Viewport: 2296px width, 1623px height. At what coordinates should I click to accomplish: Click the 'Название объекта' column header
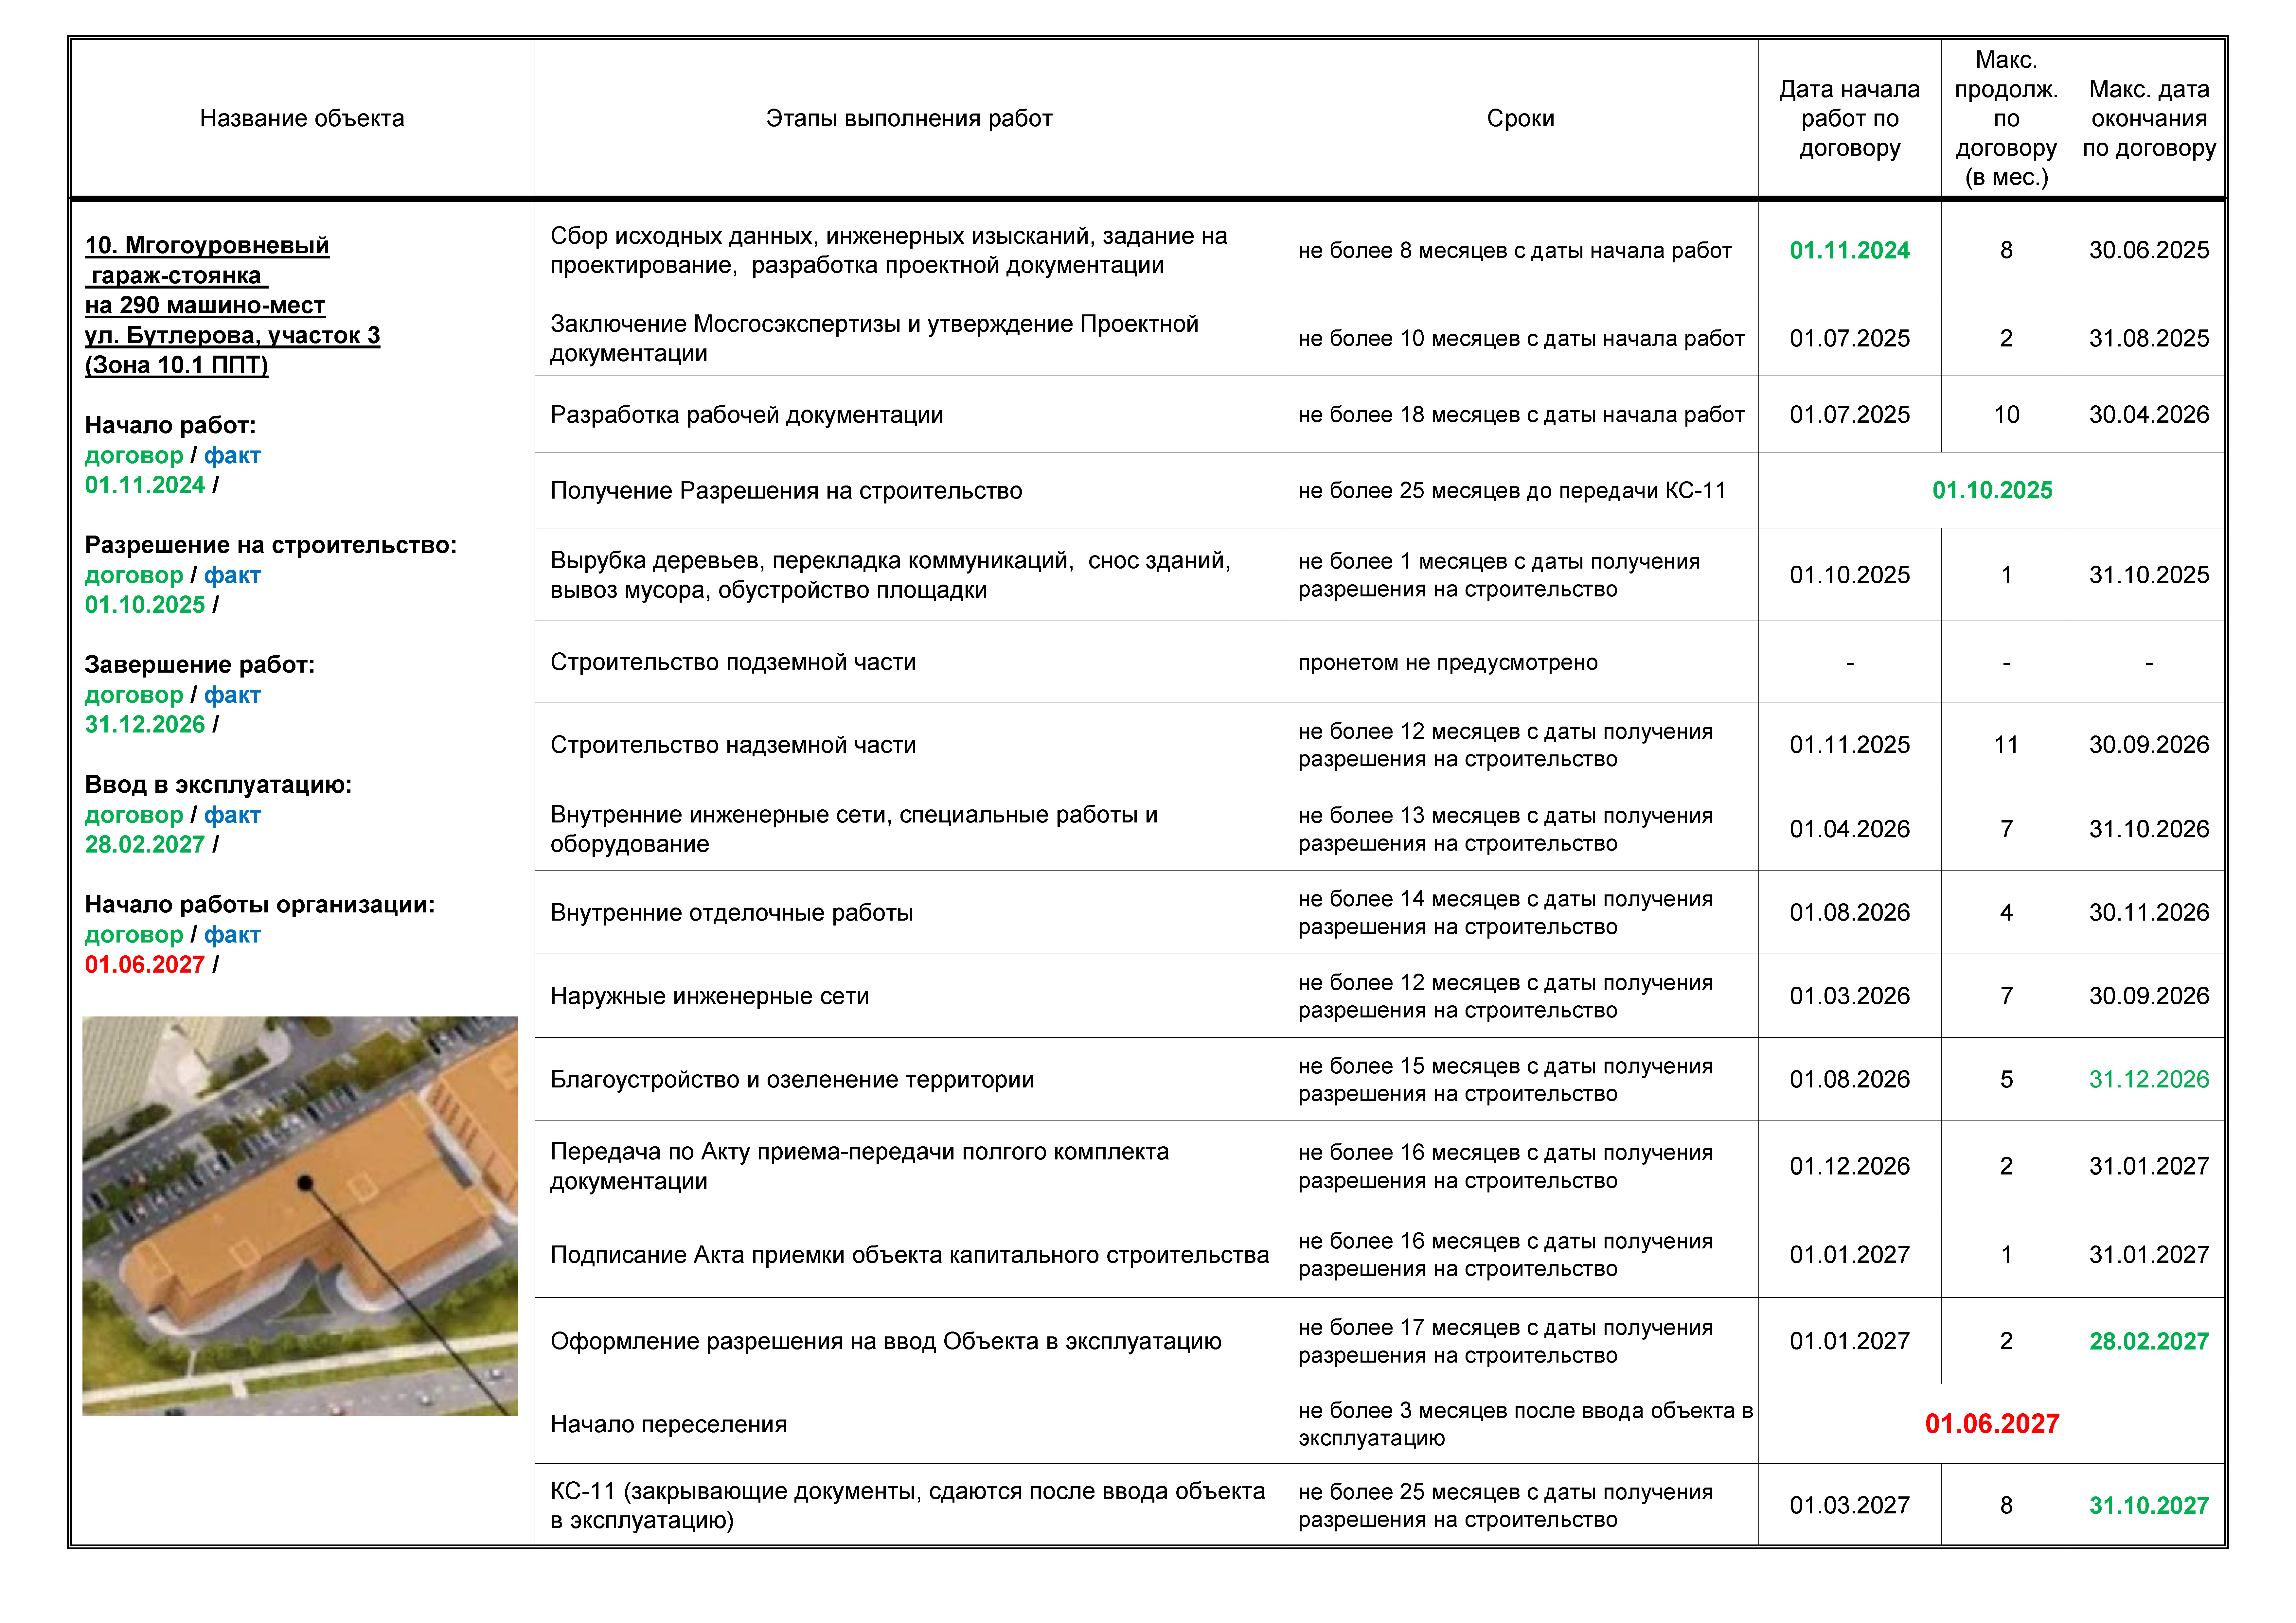302,118
